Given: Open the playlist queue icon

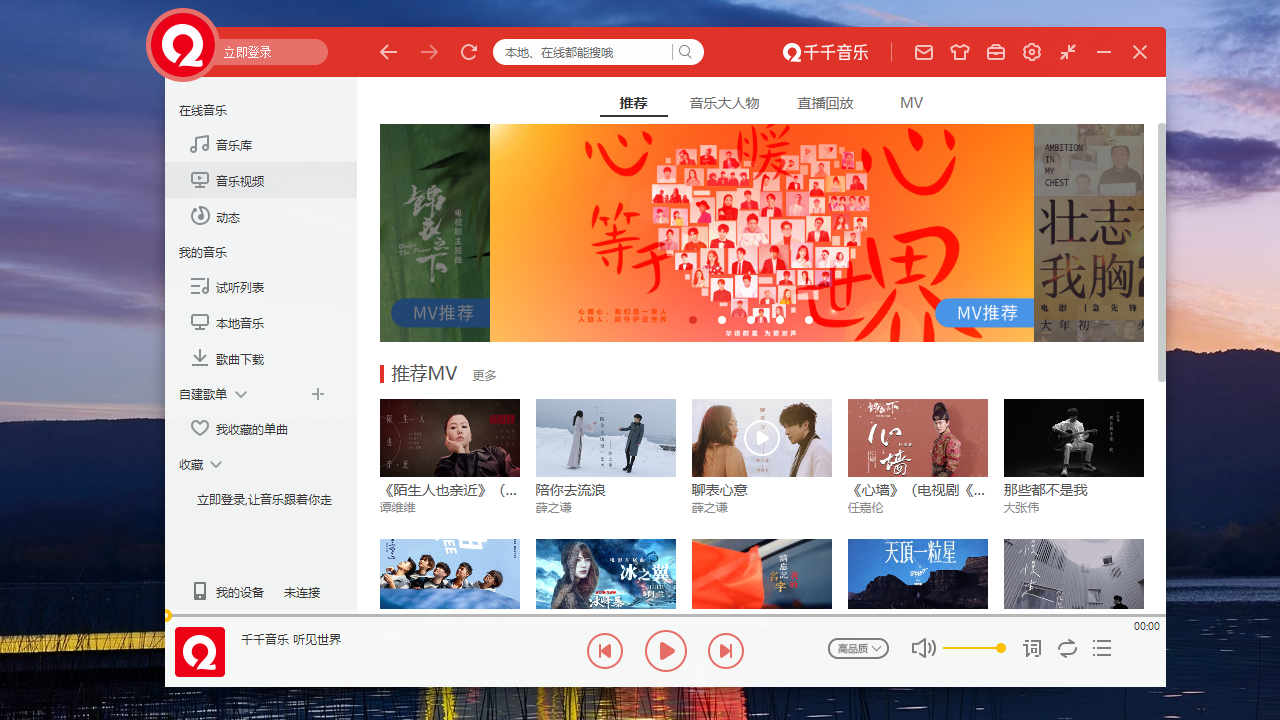Looking at the screenshot, I should tap(1102, 649).
